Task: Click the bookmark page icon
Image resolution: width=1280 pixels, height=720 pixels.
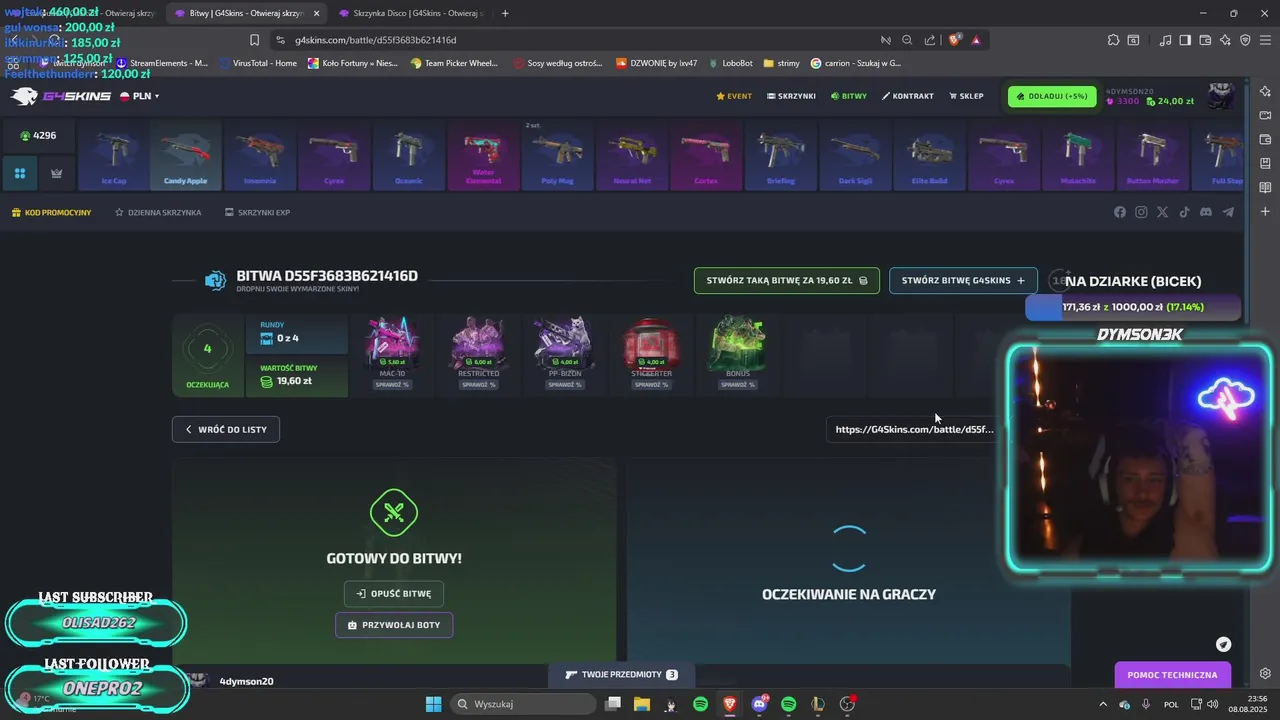Action: pos(254,40)
